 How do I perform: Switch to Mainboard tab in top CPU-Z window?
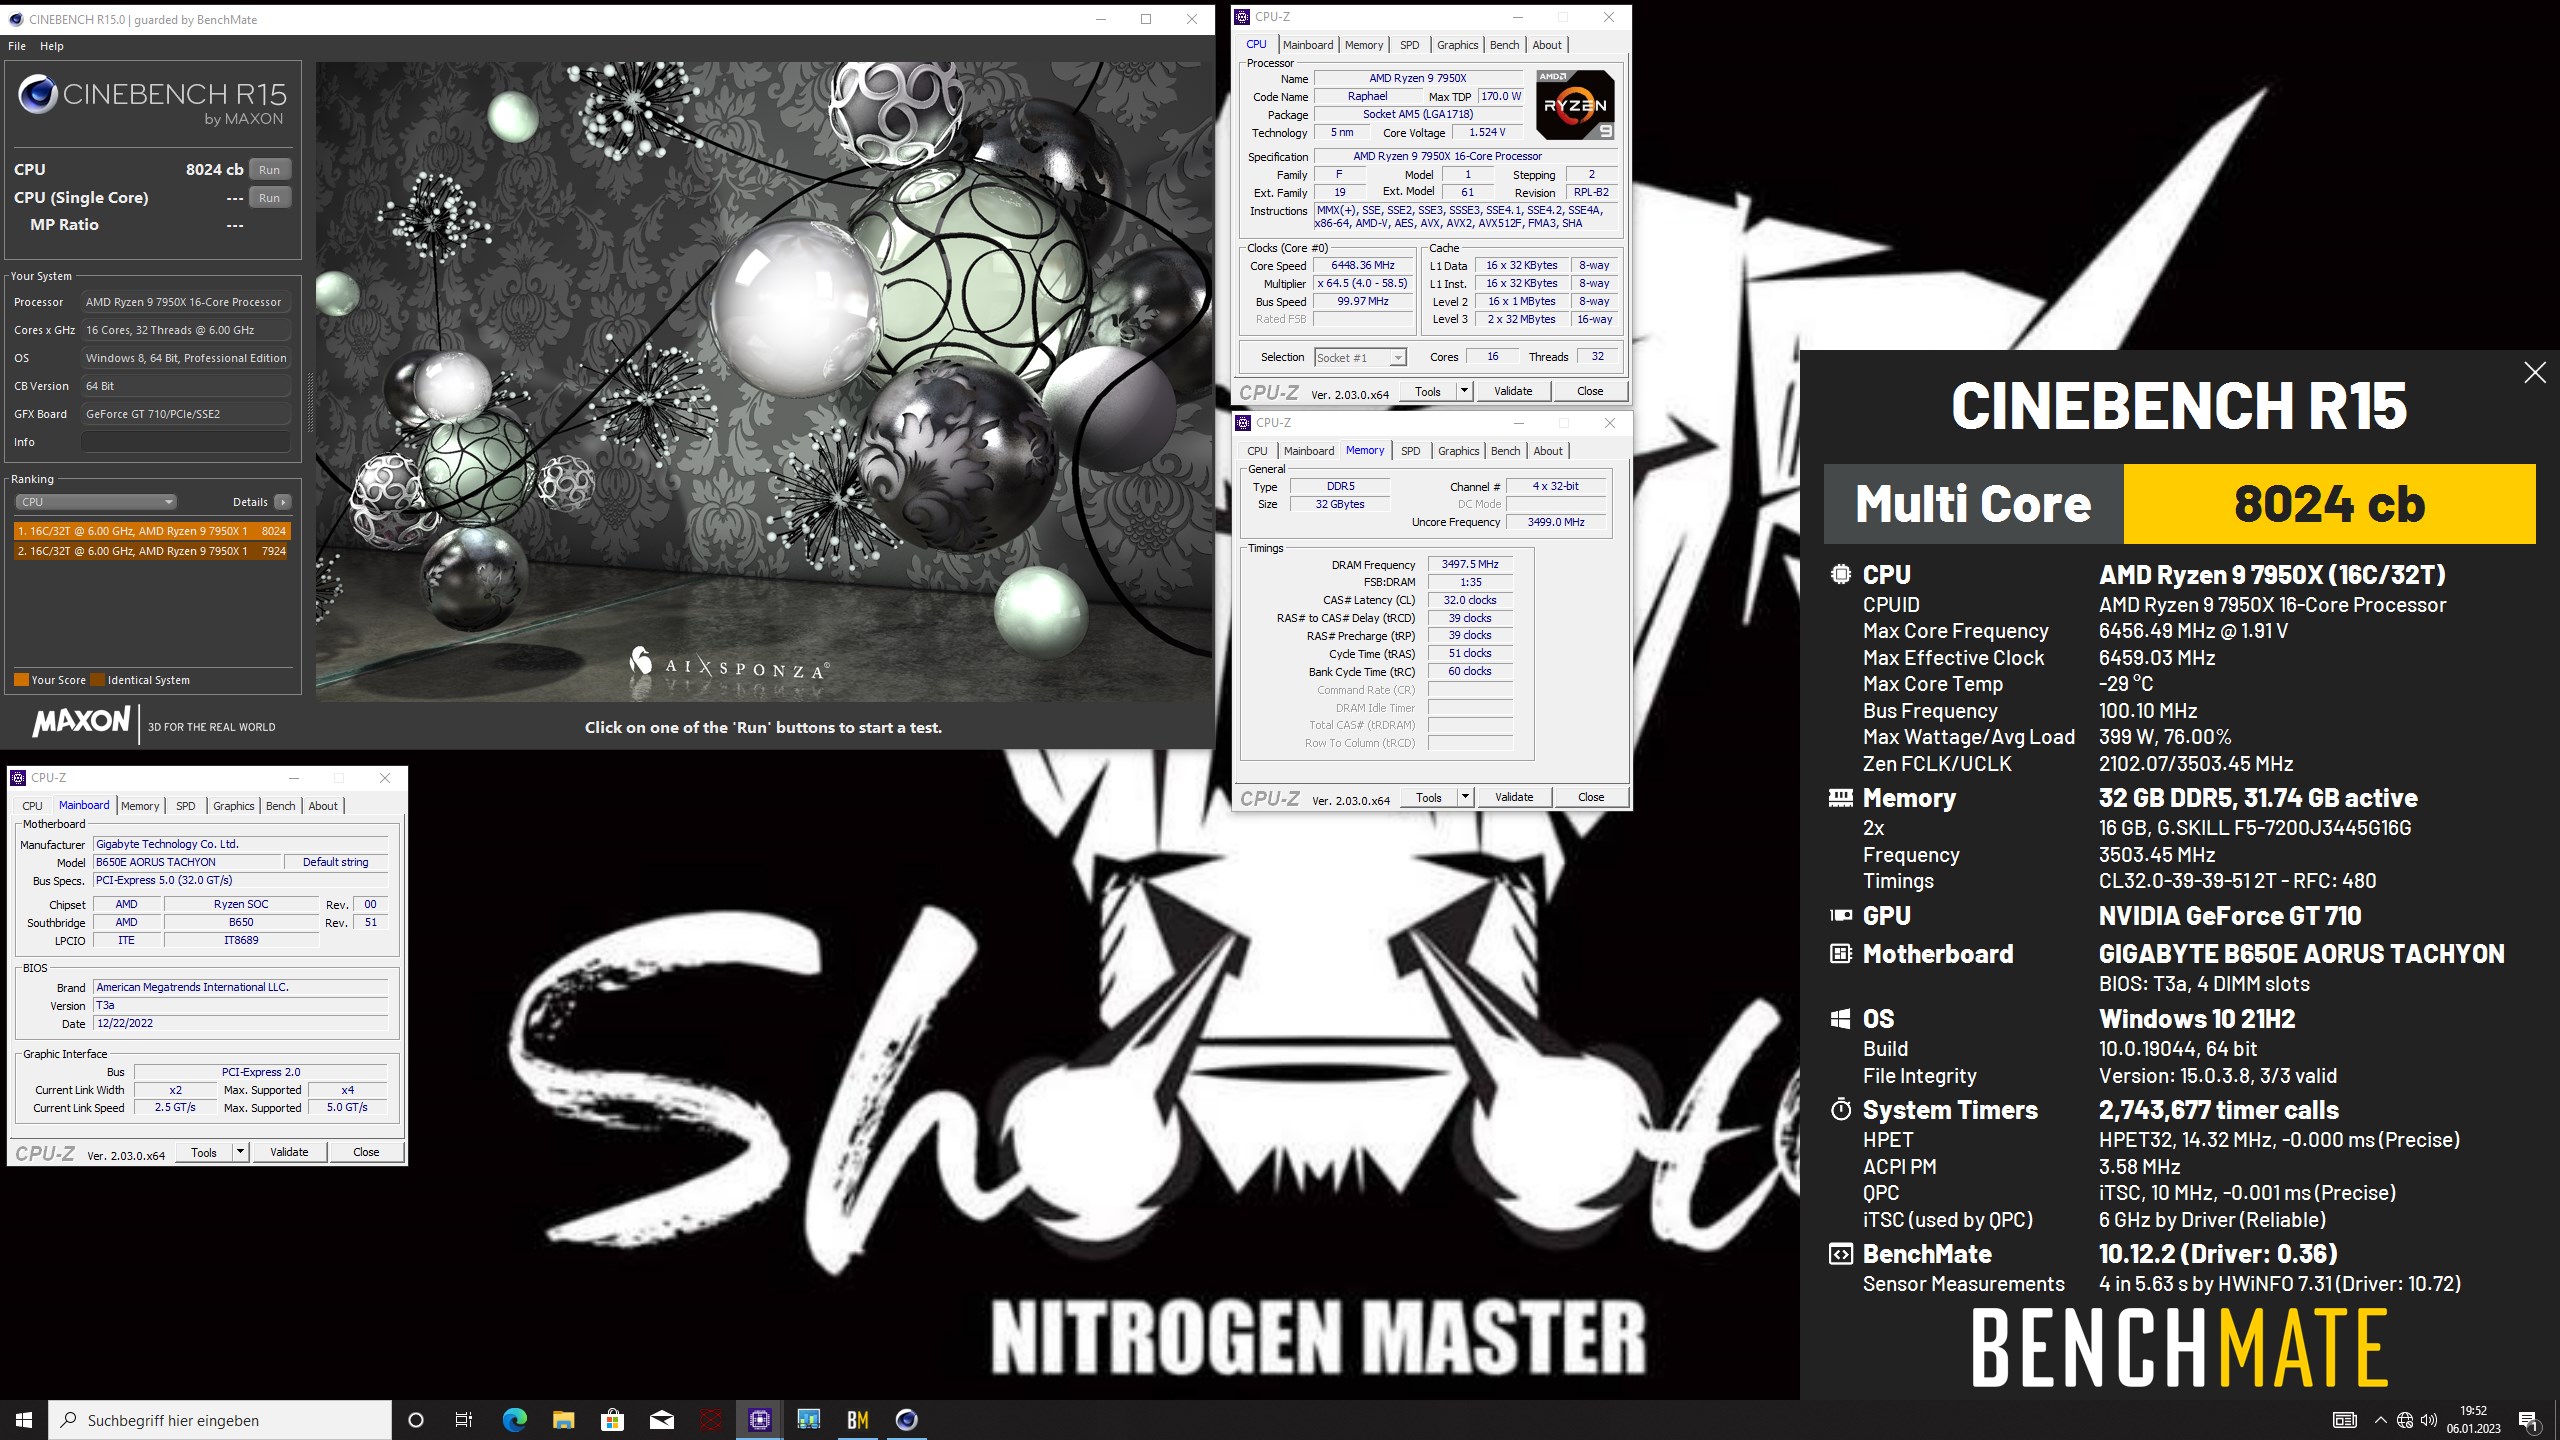point(1308,45)
